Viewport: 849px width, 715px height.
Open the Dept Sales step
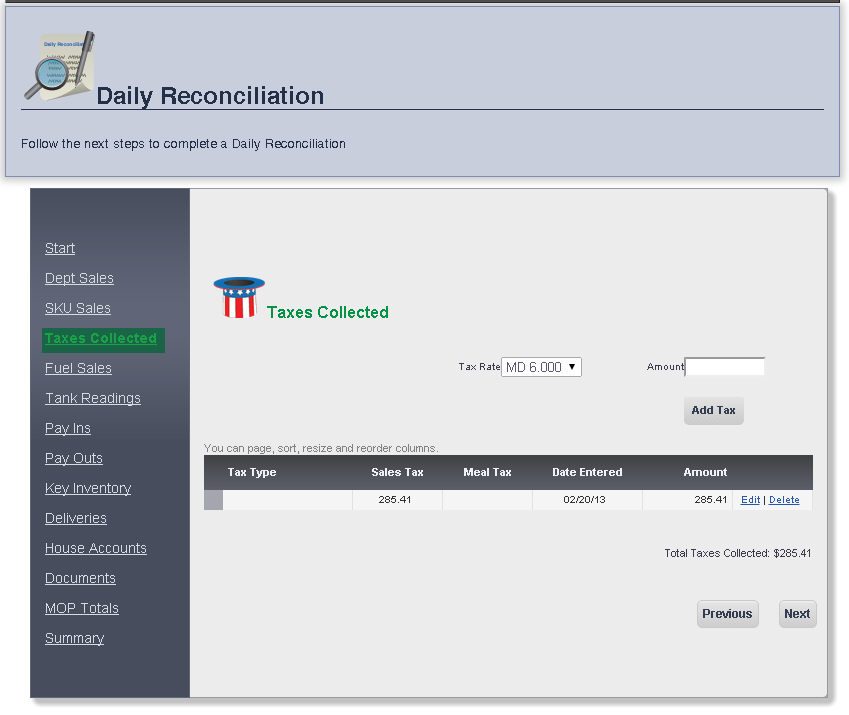tap(79, 278)
